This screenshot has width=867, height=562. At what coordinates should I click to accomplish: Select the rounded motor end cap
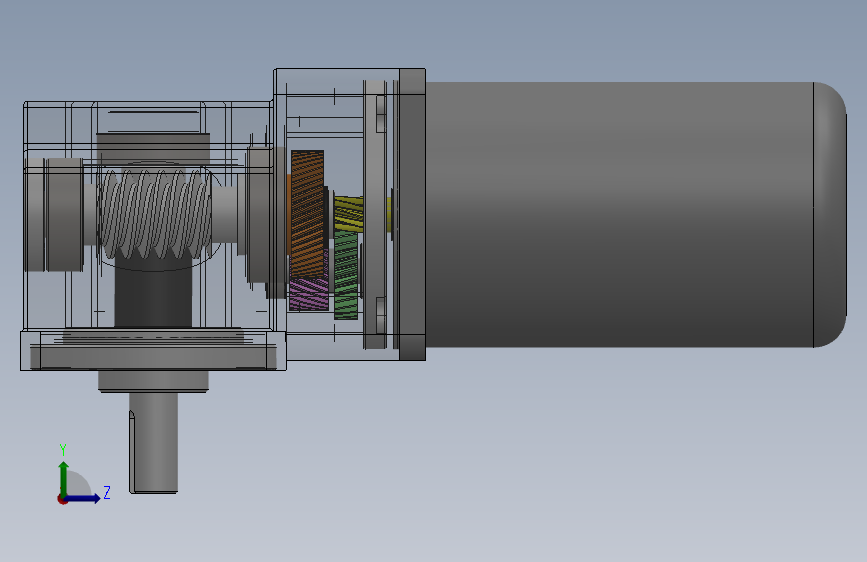pos(830,215)
